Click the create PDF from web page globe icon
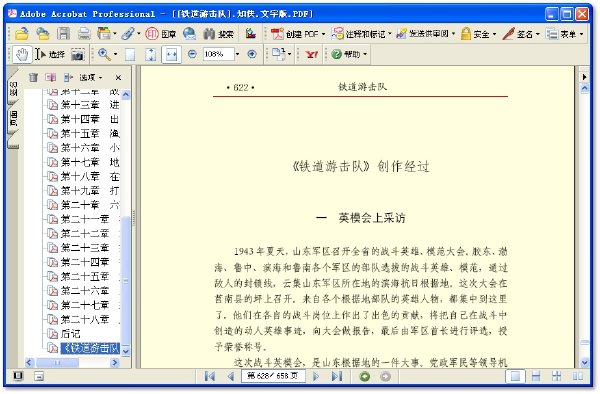Image resolution: width=600 pixels, height=394 pixels. point(189,34)
